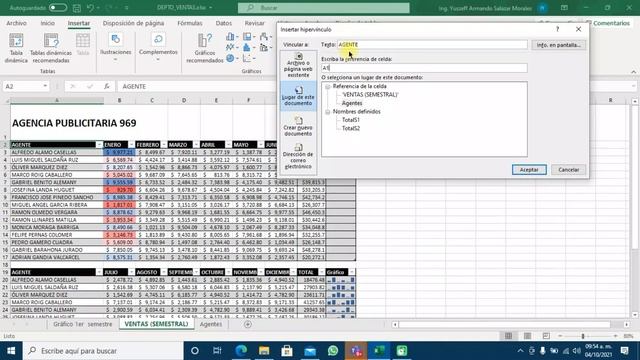640x360 pixels.
Task: Open Tablas dinámicas recomendadas
Action: point(51,48)
